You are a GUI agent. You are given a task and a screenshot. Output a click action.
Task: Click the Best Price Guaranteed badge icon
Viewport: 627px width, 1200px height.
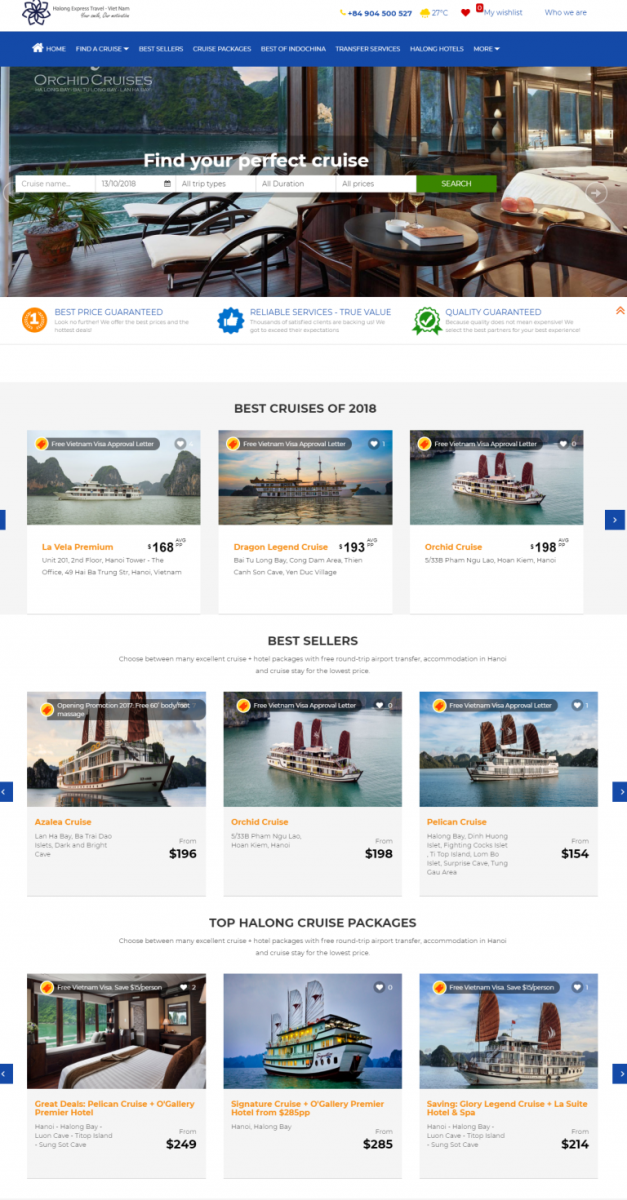click(x=35, y=320)
